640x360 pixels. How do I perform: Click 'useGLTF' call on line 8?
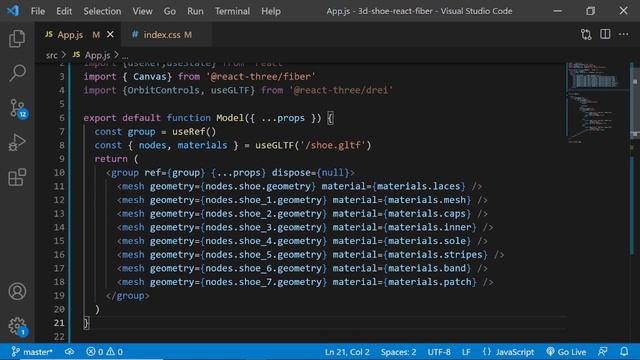(x=274, y=145)
